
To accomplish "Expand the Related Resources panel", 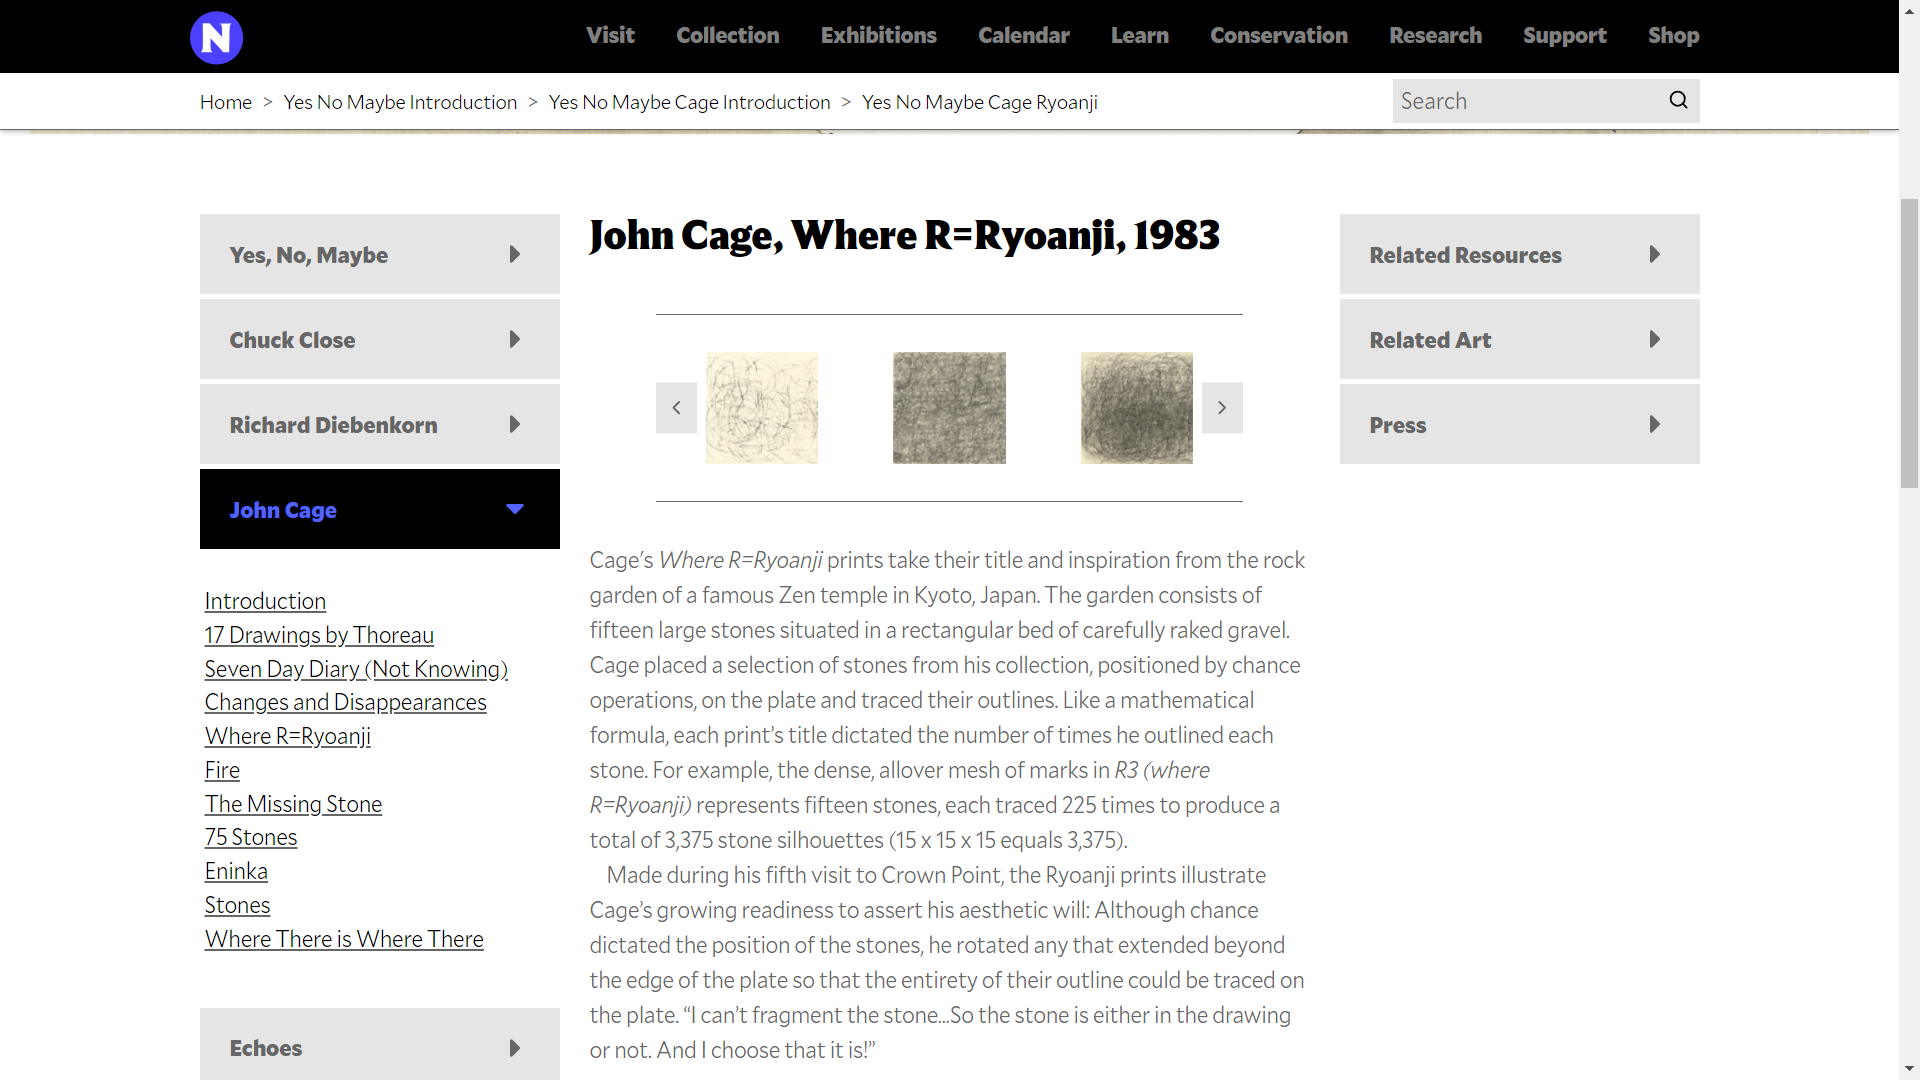I will click(1520, 254).
